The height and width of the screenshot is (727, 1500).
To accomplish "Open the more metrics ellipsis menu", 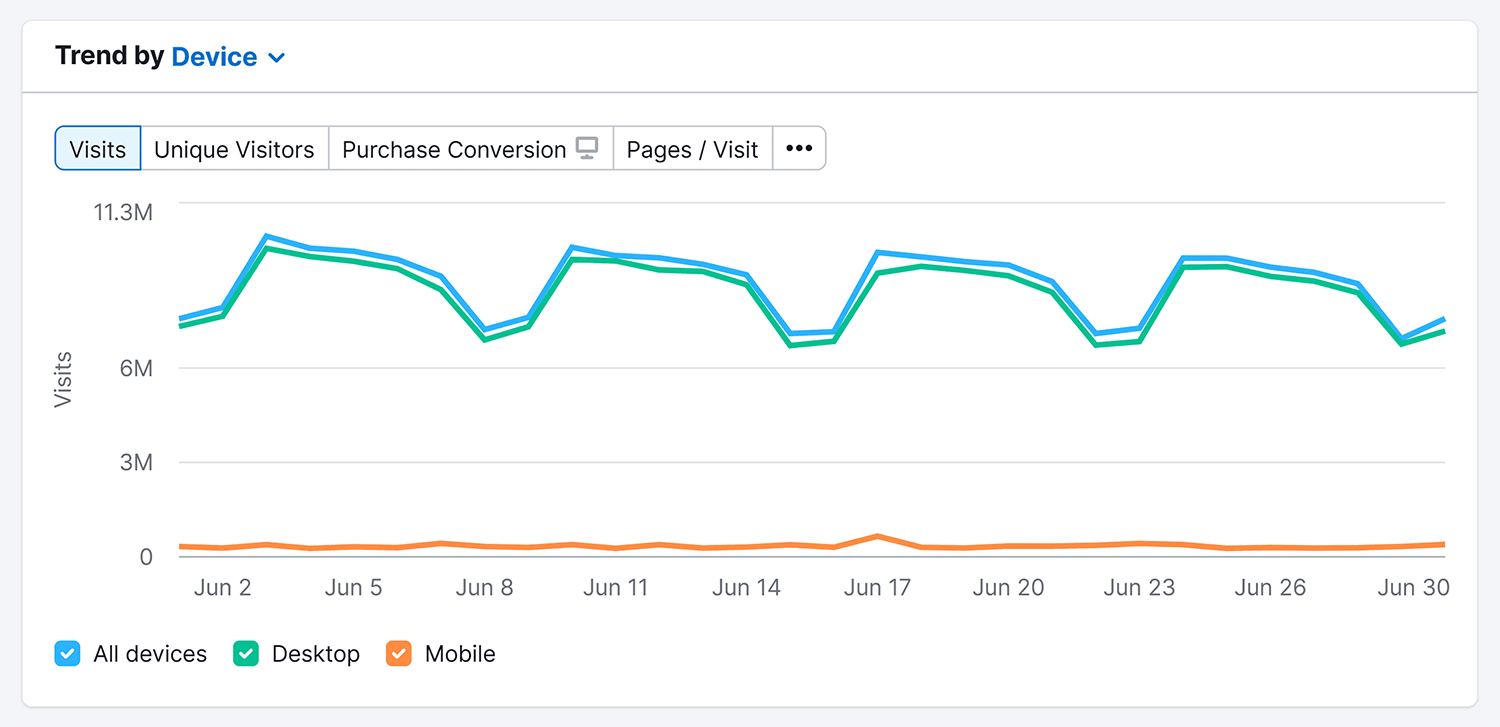I will [799, 149].
